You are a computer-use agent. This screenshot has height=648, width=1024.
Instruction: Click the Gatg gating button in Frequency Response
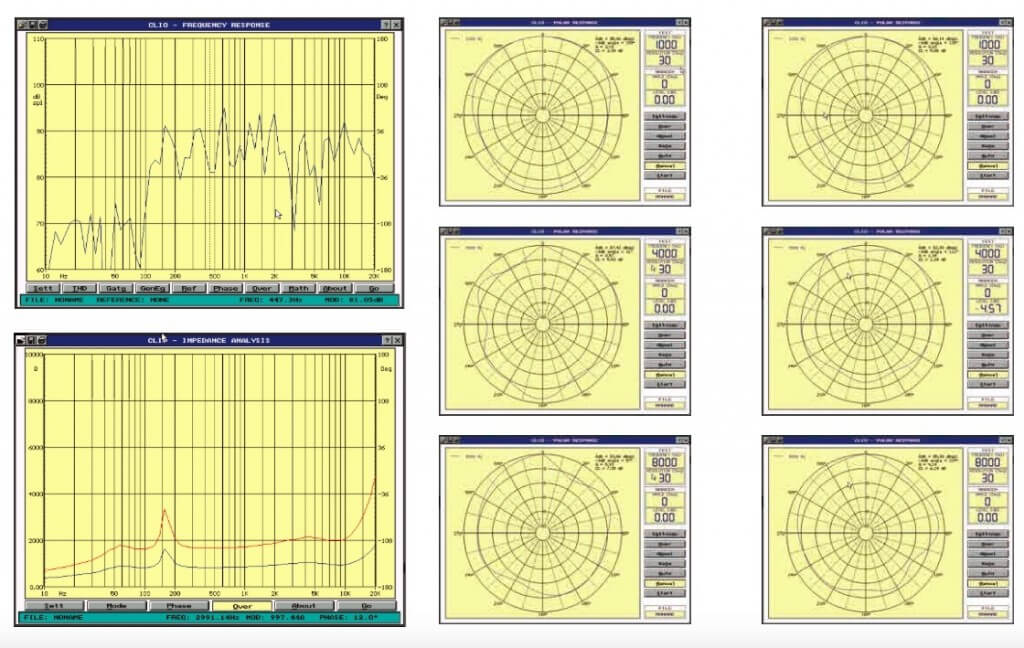[x=115, y=288]
